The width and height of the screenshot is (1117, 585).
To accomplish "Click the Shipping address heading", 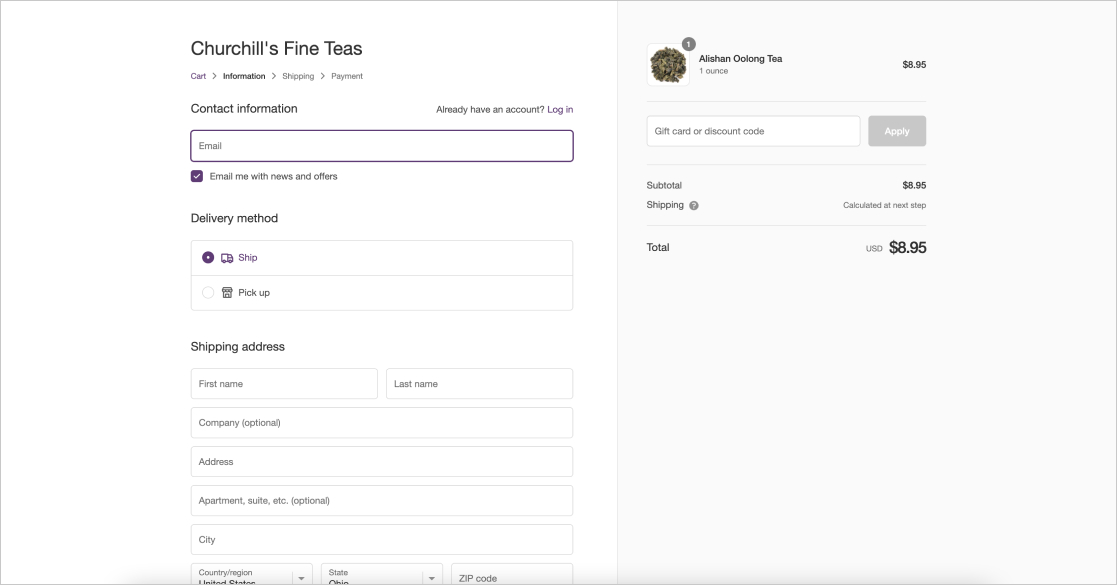I will tap(237, 347).
